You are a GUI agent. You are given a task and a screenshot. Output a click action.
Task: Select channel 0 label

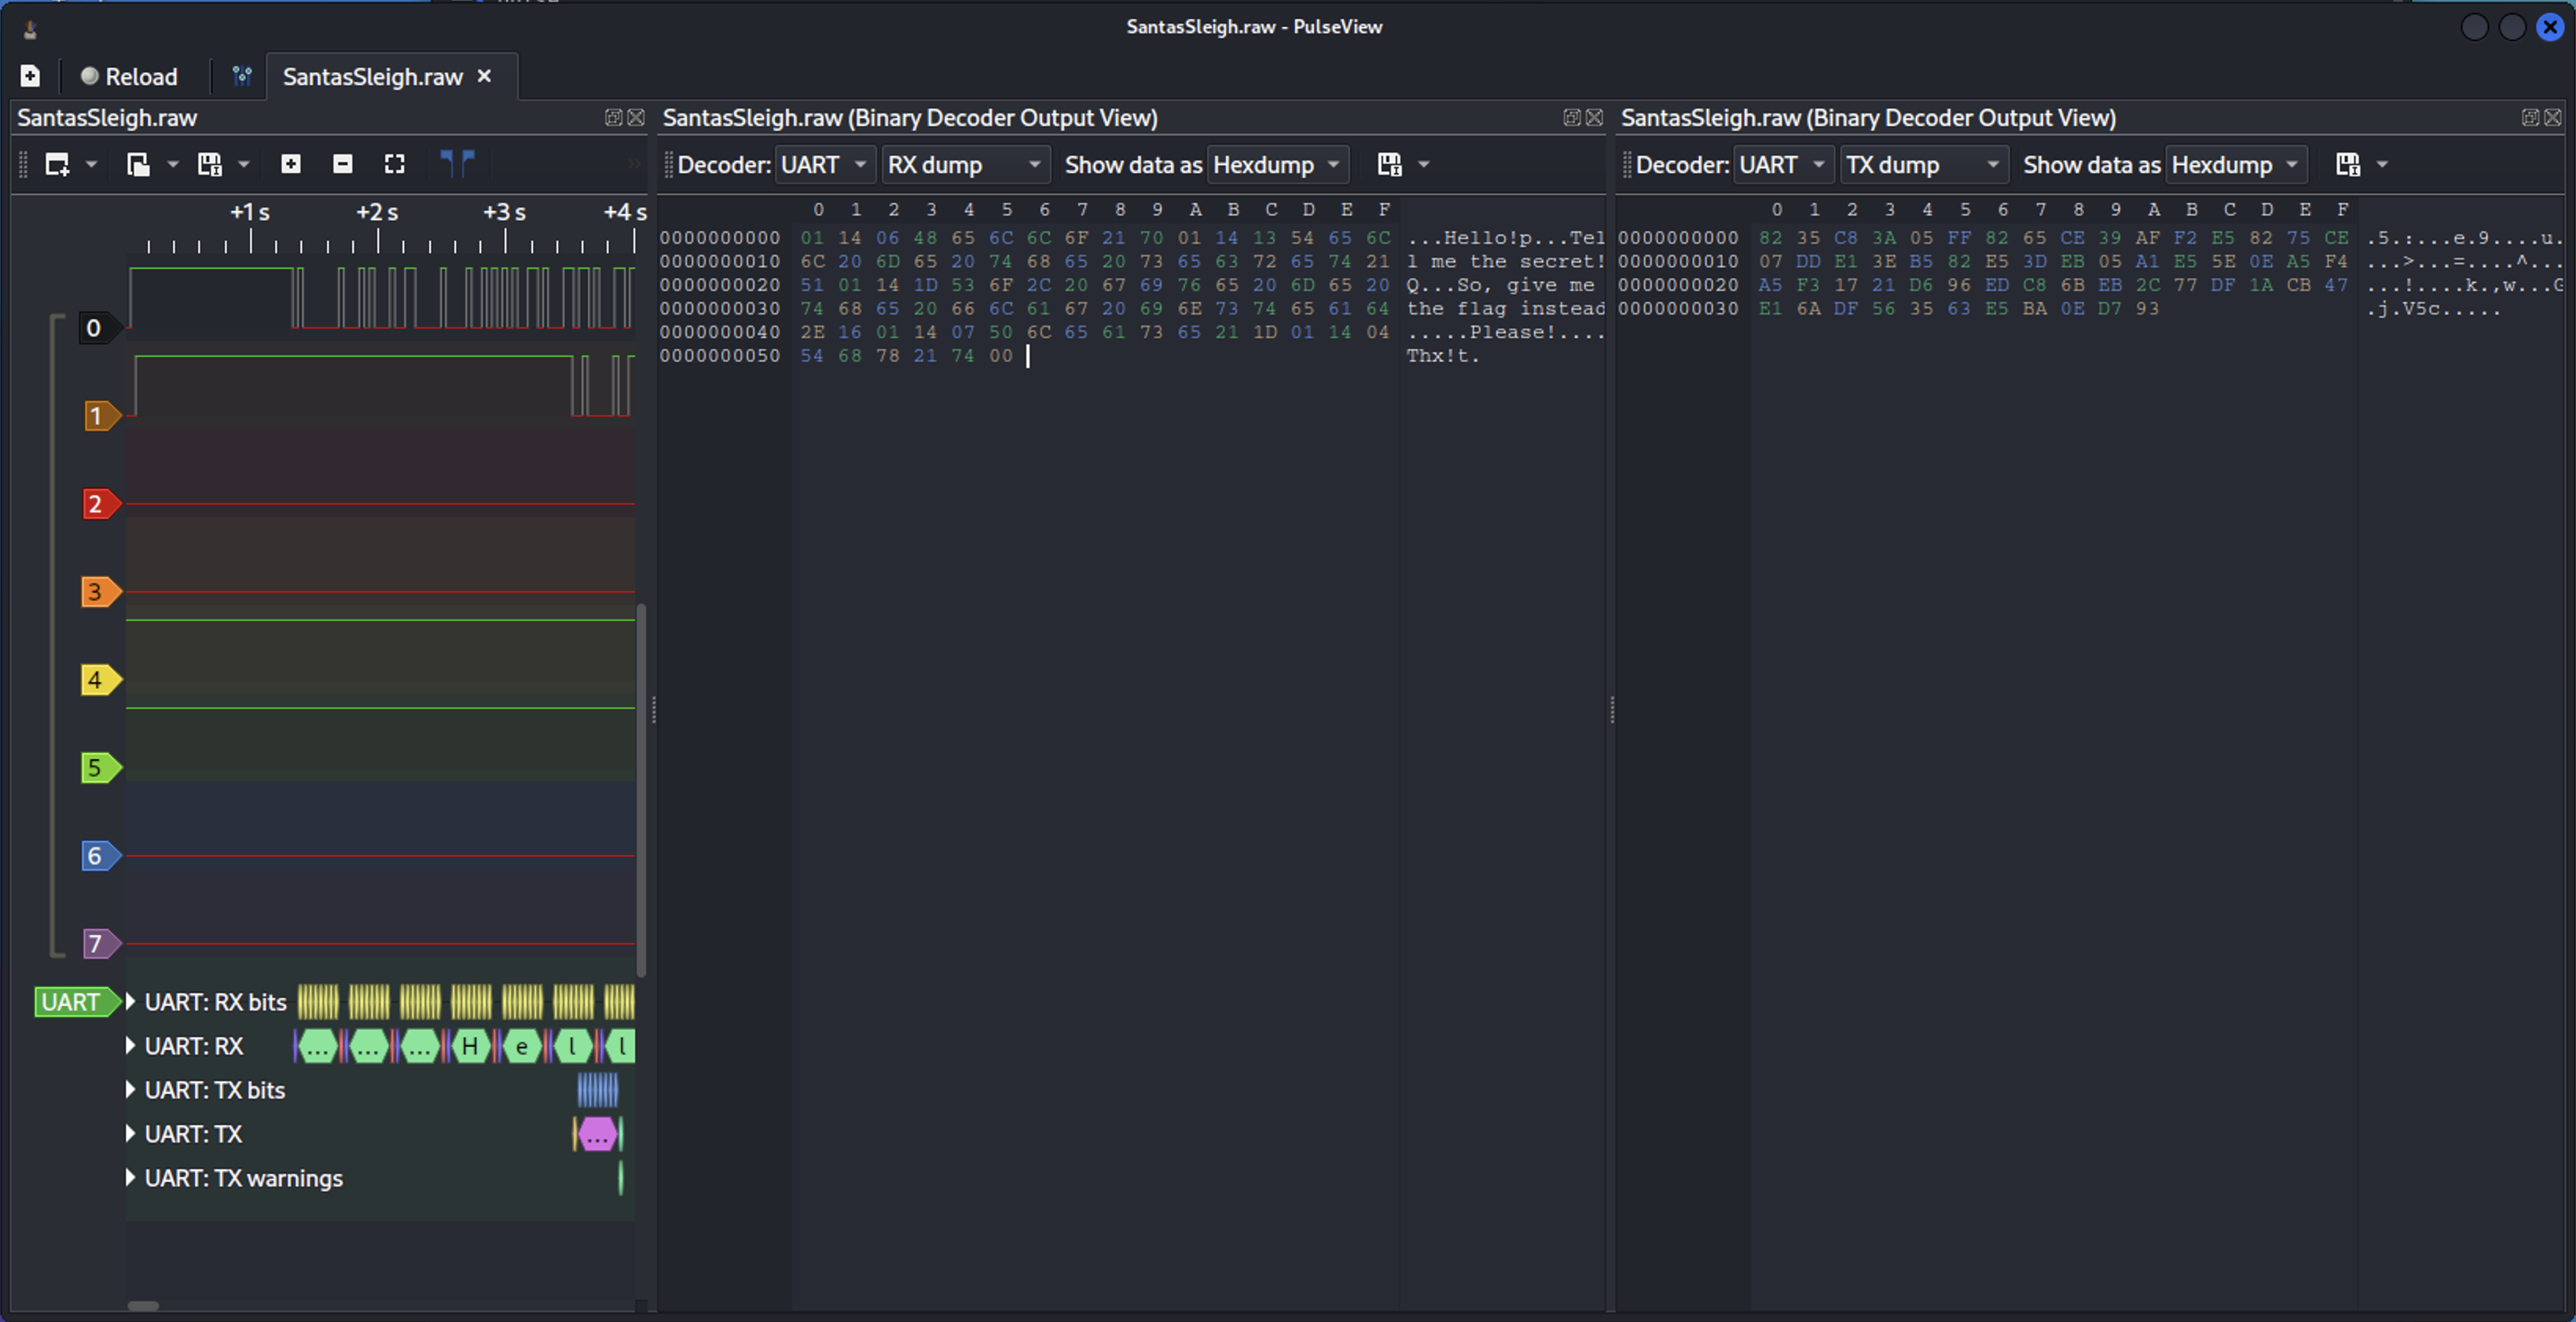99,327
